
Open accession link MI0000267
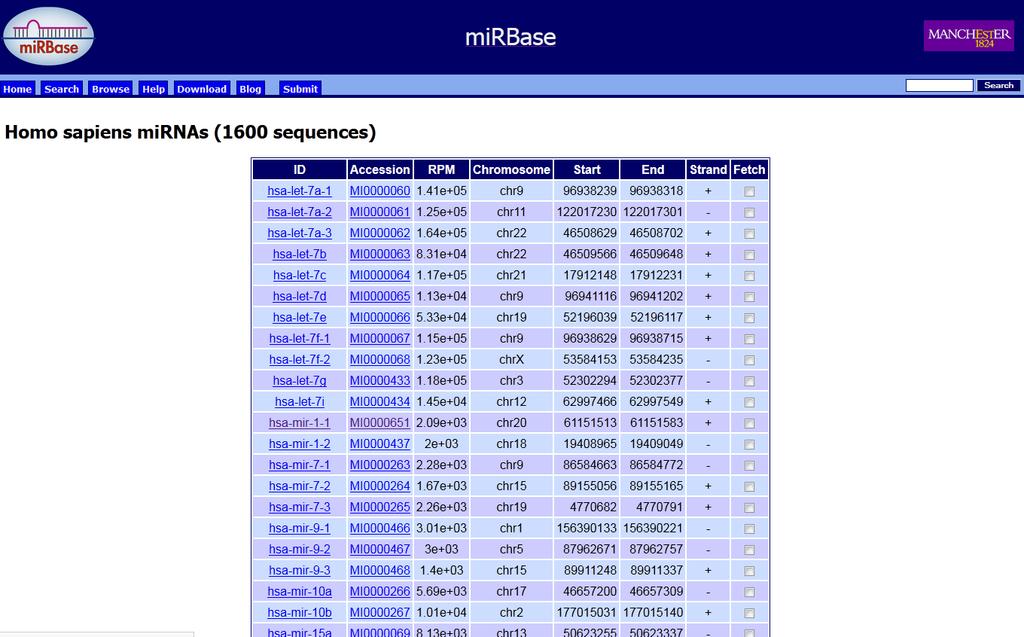click(x=379, y=612)
